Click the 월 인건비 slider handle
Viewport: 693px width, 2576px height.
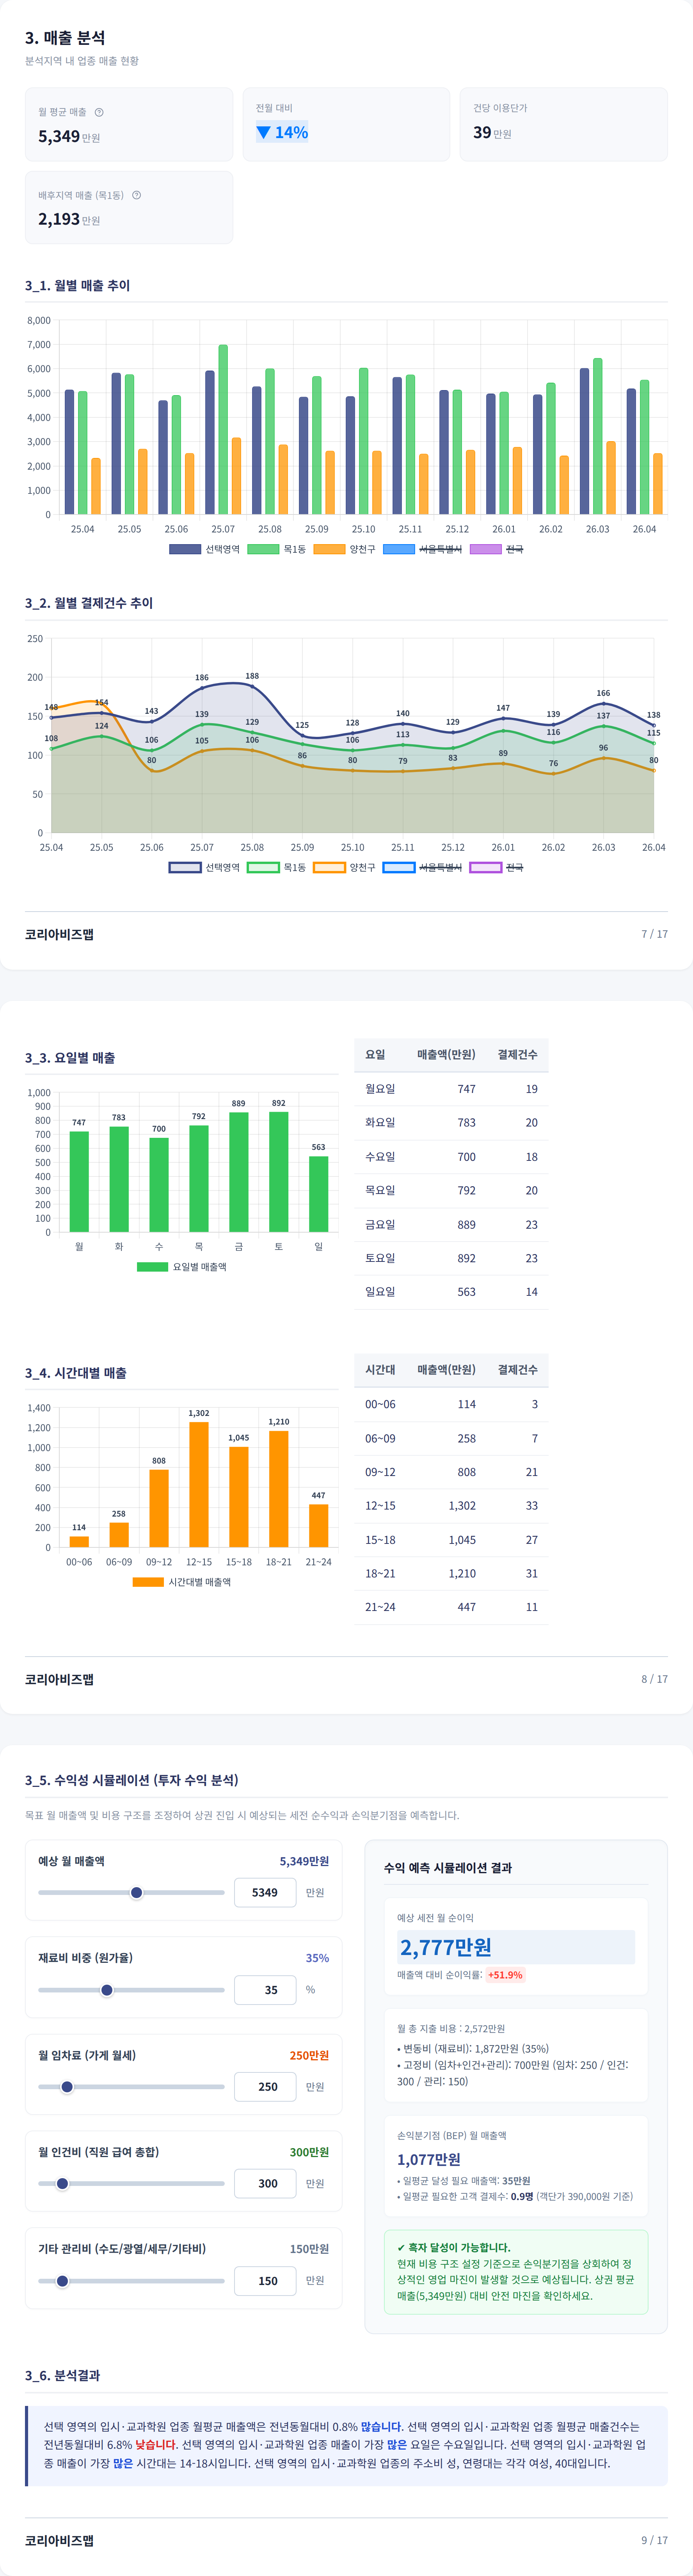pyautogui.click(x=62, y=2184)
